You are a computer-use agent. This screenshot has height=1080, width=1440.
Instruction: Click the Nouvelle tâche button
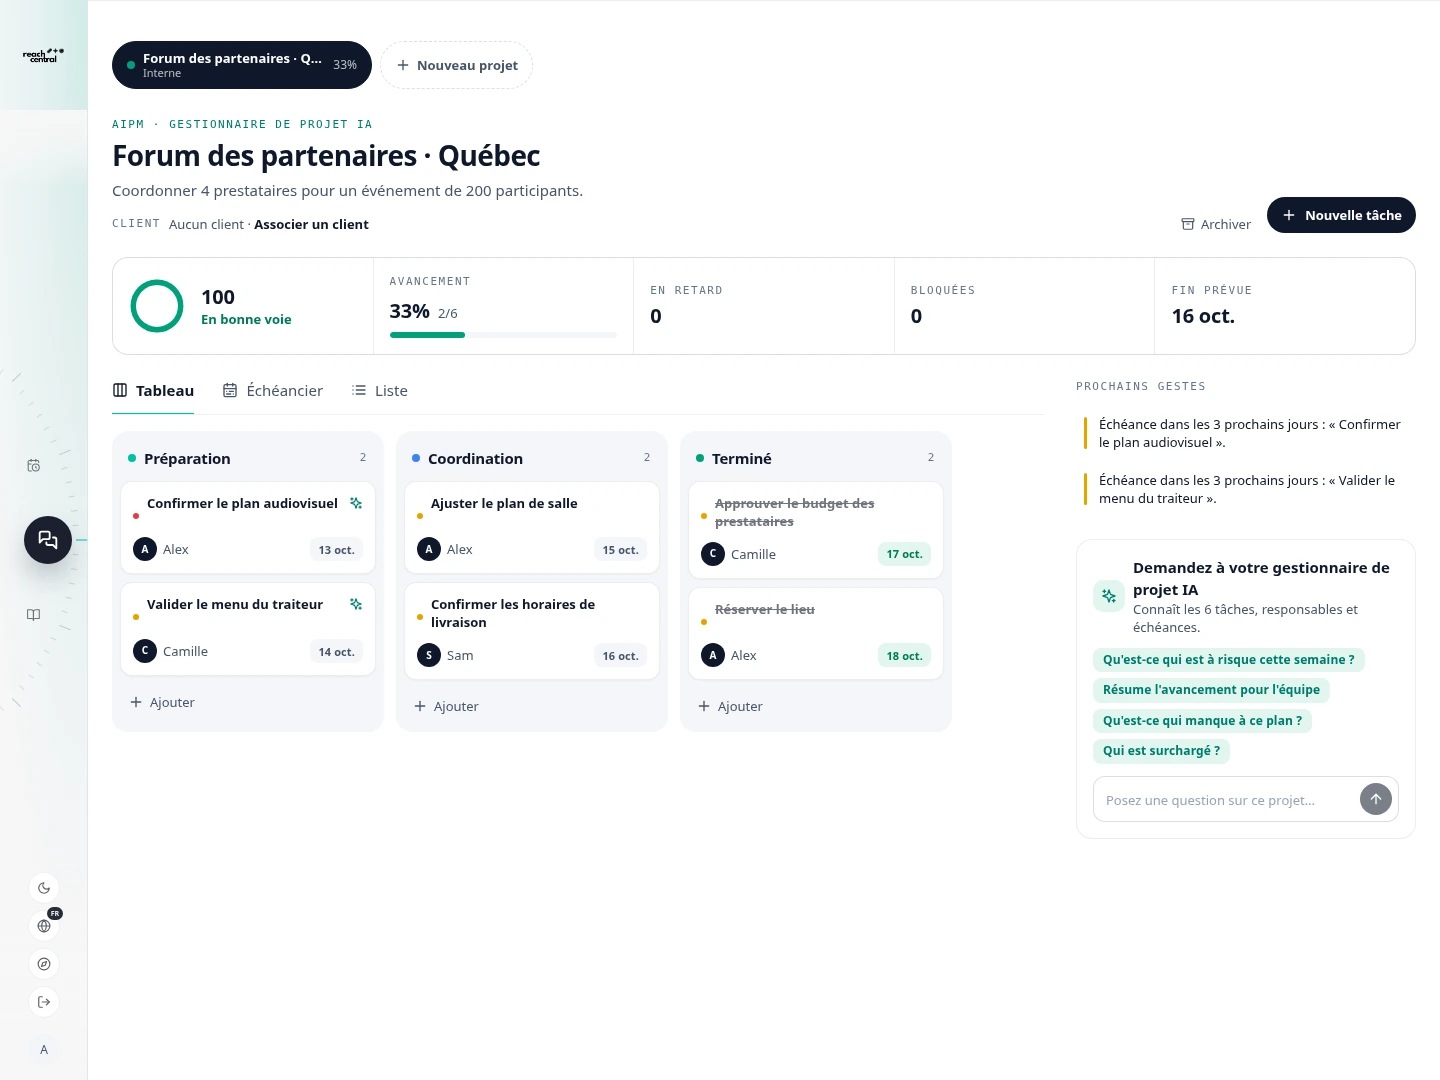(x=1341, y=215)
